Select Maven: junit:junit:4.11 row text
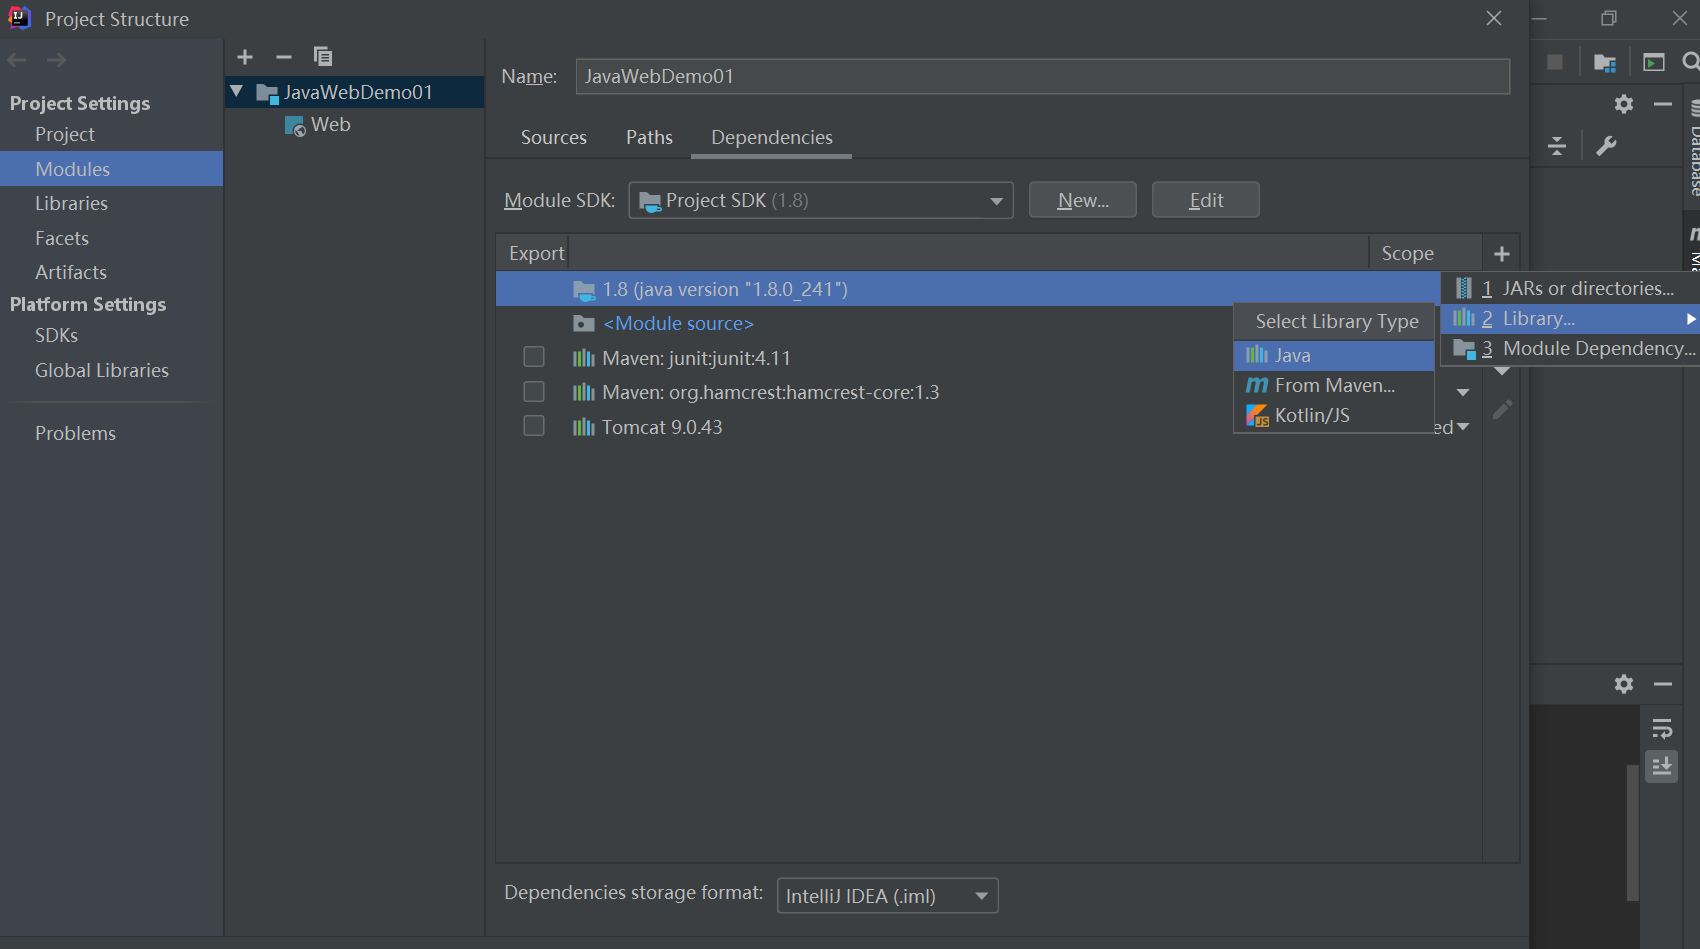Viewport: 1700px width, 949px height. click(x=696, y=358)
